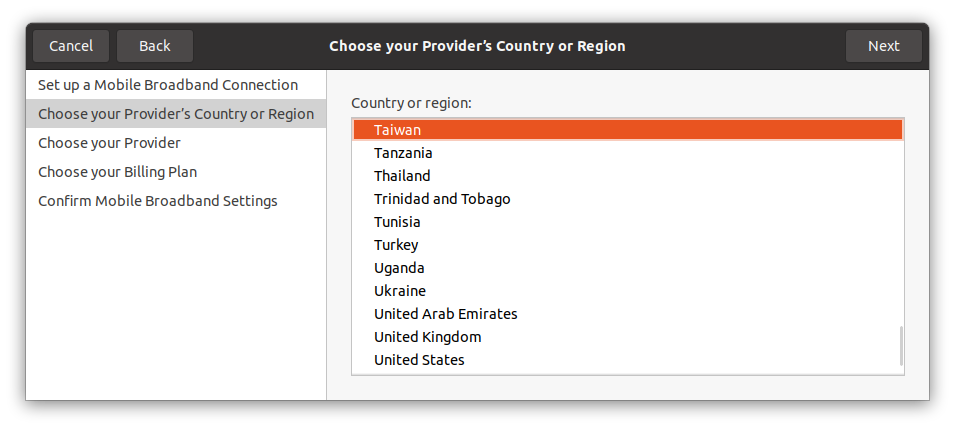Image resolution: width=955 pixels, height=429 pixels.
Task: Click the country list vertical scrollbar
Action: (x=901, y=345)
